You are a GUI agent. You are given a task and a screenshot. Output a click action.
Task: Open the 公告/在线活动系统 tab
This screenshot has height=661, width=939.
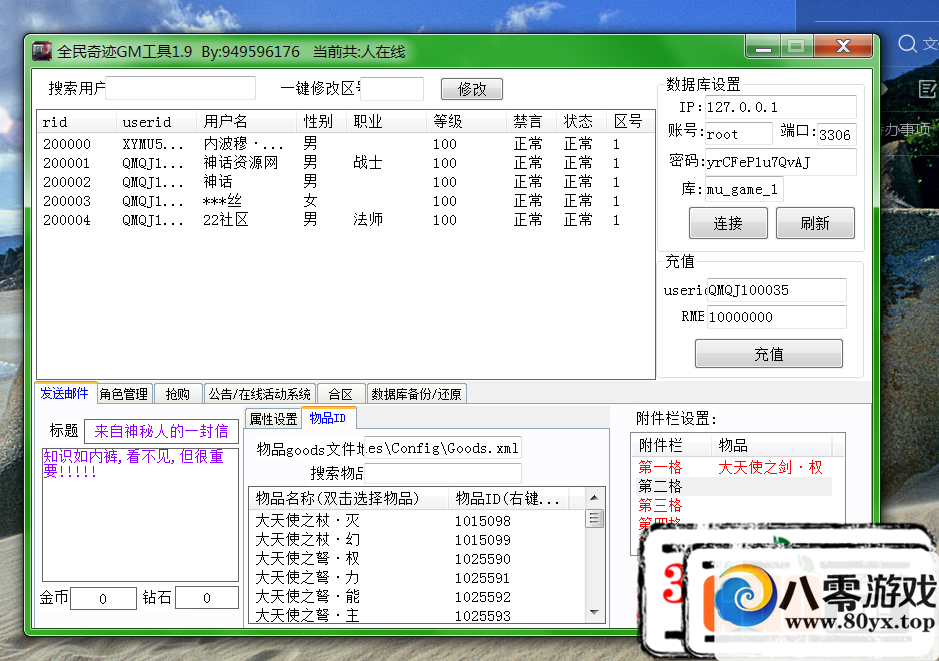259,394
